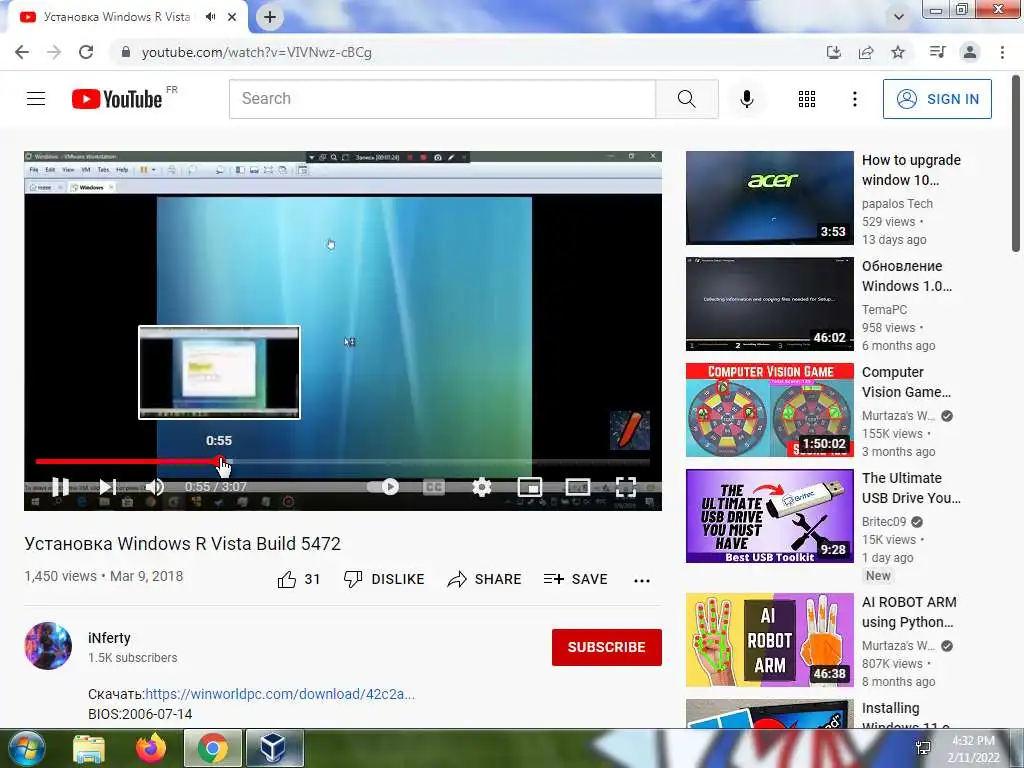
Task: Skip to the next video
Action: [x=108, y=487]
